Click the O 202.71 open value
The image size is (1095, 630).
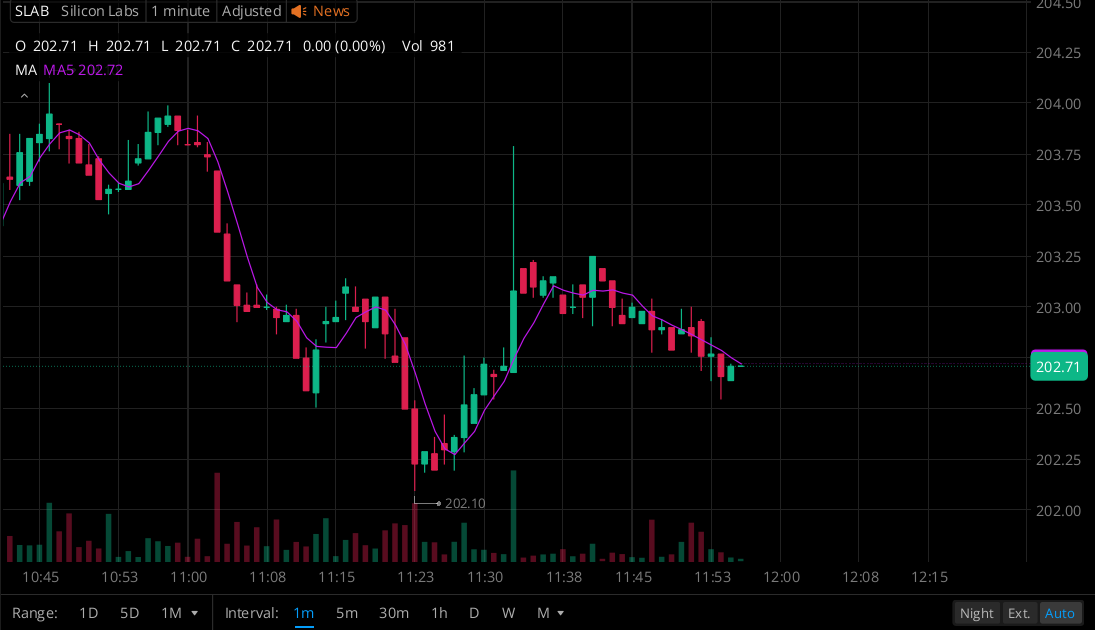(x=46, y=46)
